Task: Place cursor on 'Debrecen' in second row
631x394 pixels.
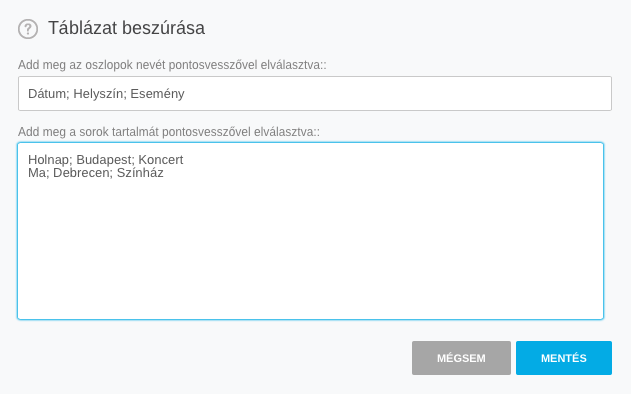Action: click(82, 173)
